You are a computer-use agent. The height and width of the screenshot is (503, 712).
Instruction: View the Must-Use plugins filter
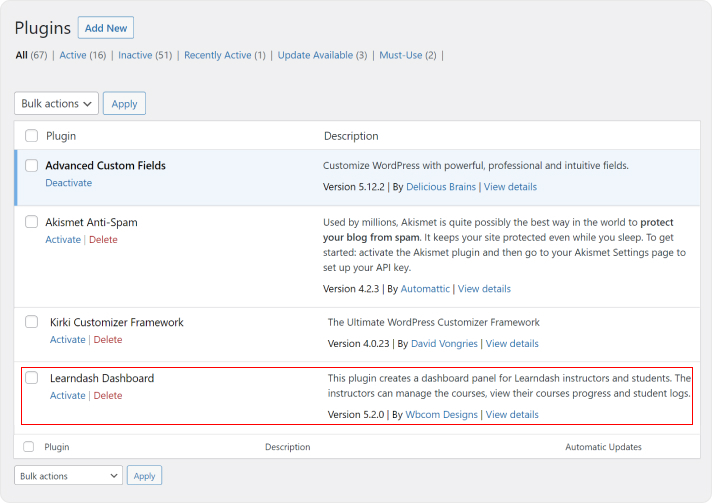point(400,55)
